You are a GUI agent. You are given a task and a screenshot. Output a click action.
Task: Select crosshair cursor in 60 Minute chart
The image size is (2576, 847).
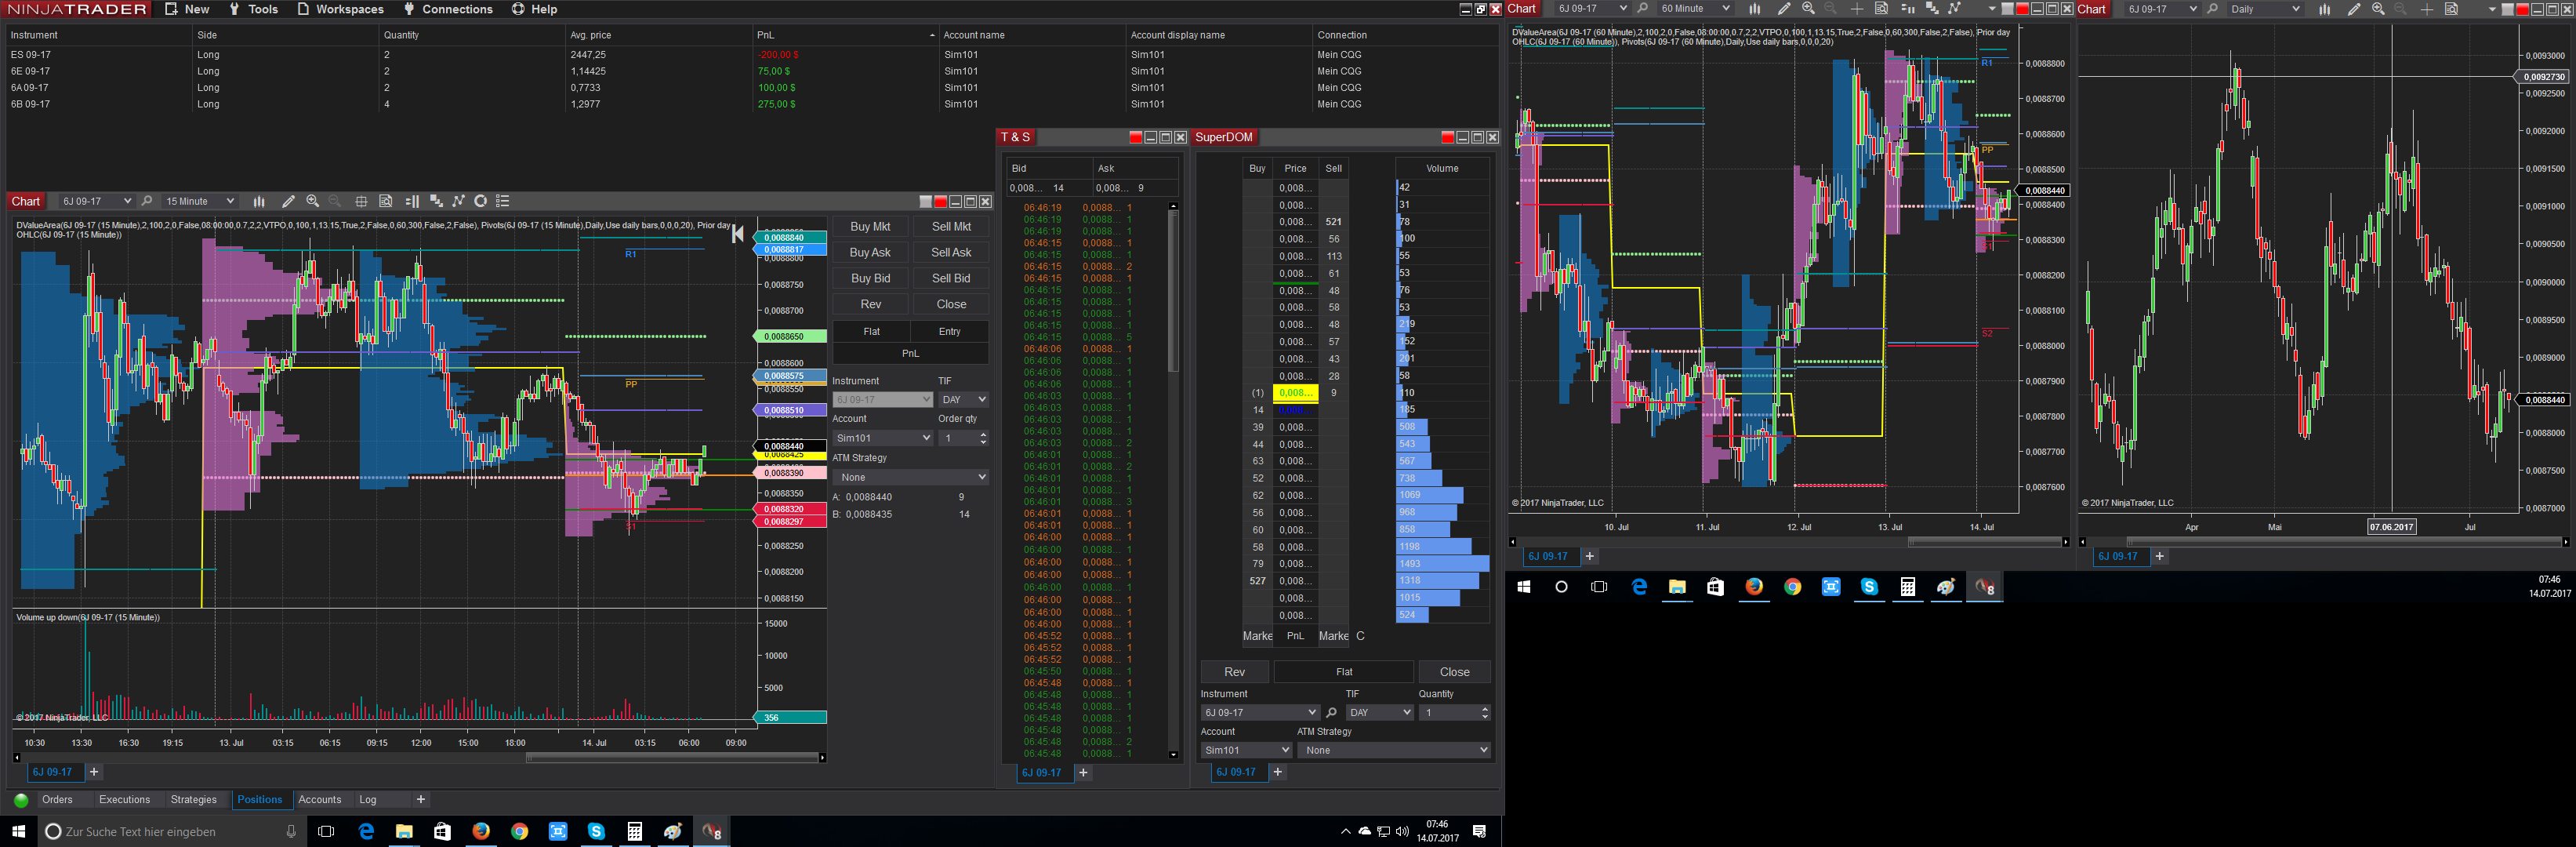(x=1856, y=9)
